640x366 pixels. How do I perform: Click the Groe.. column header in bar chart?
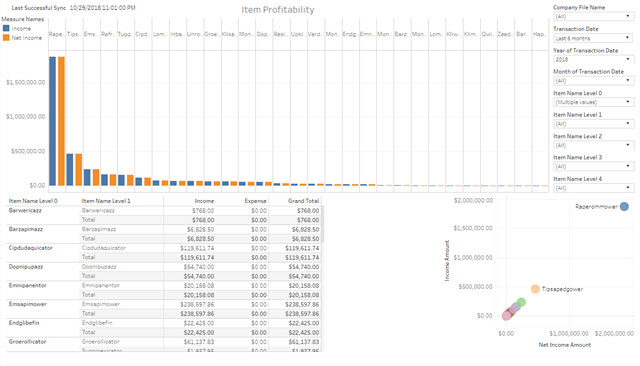tap(211, 34)
